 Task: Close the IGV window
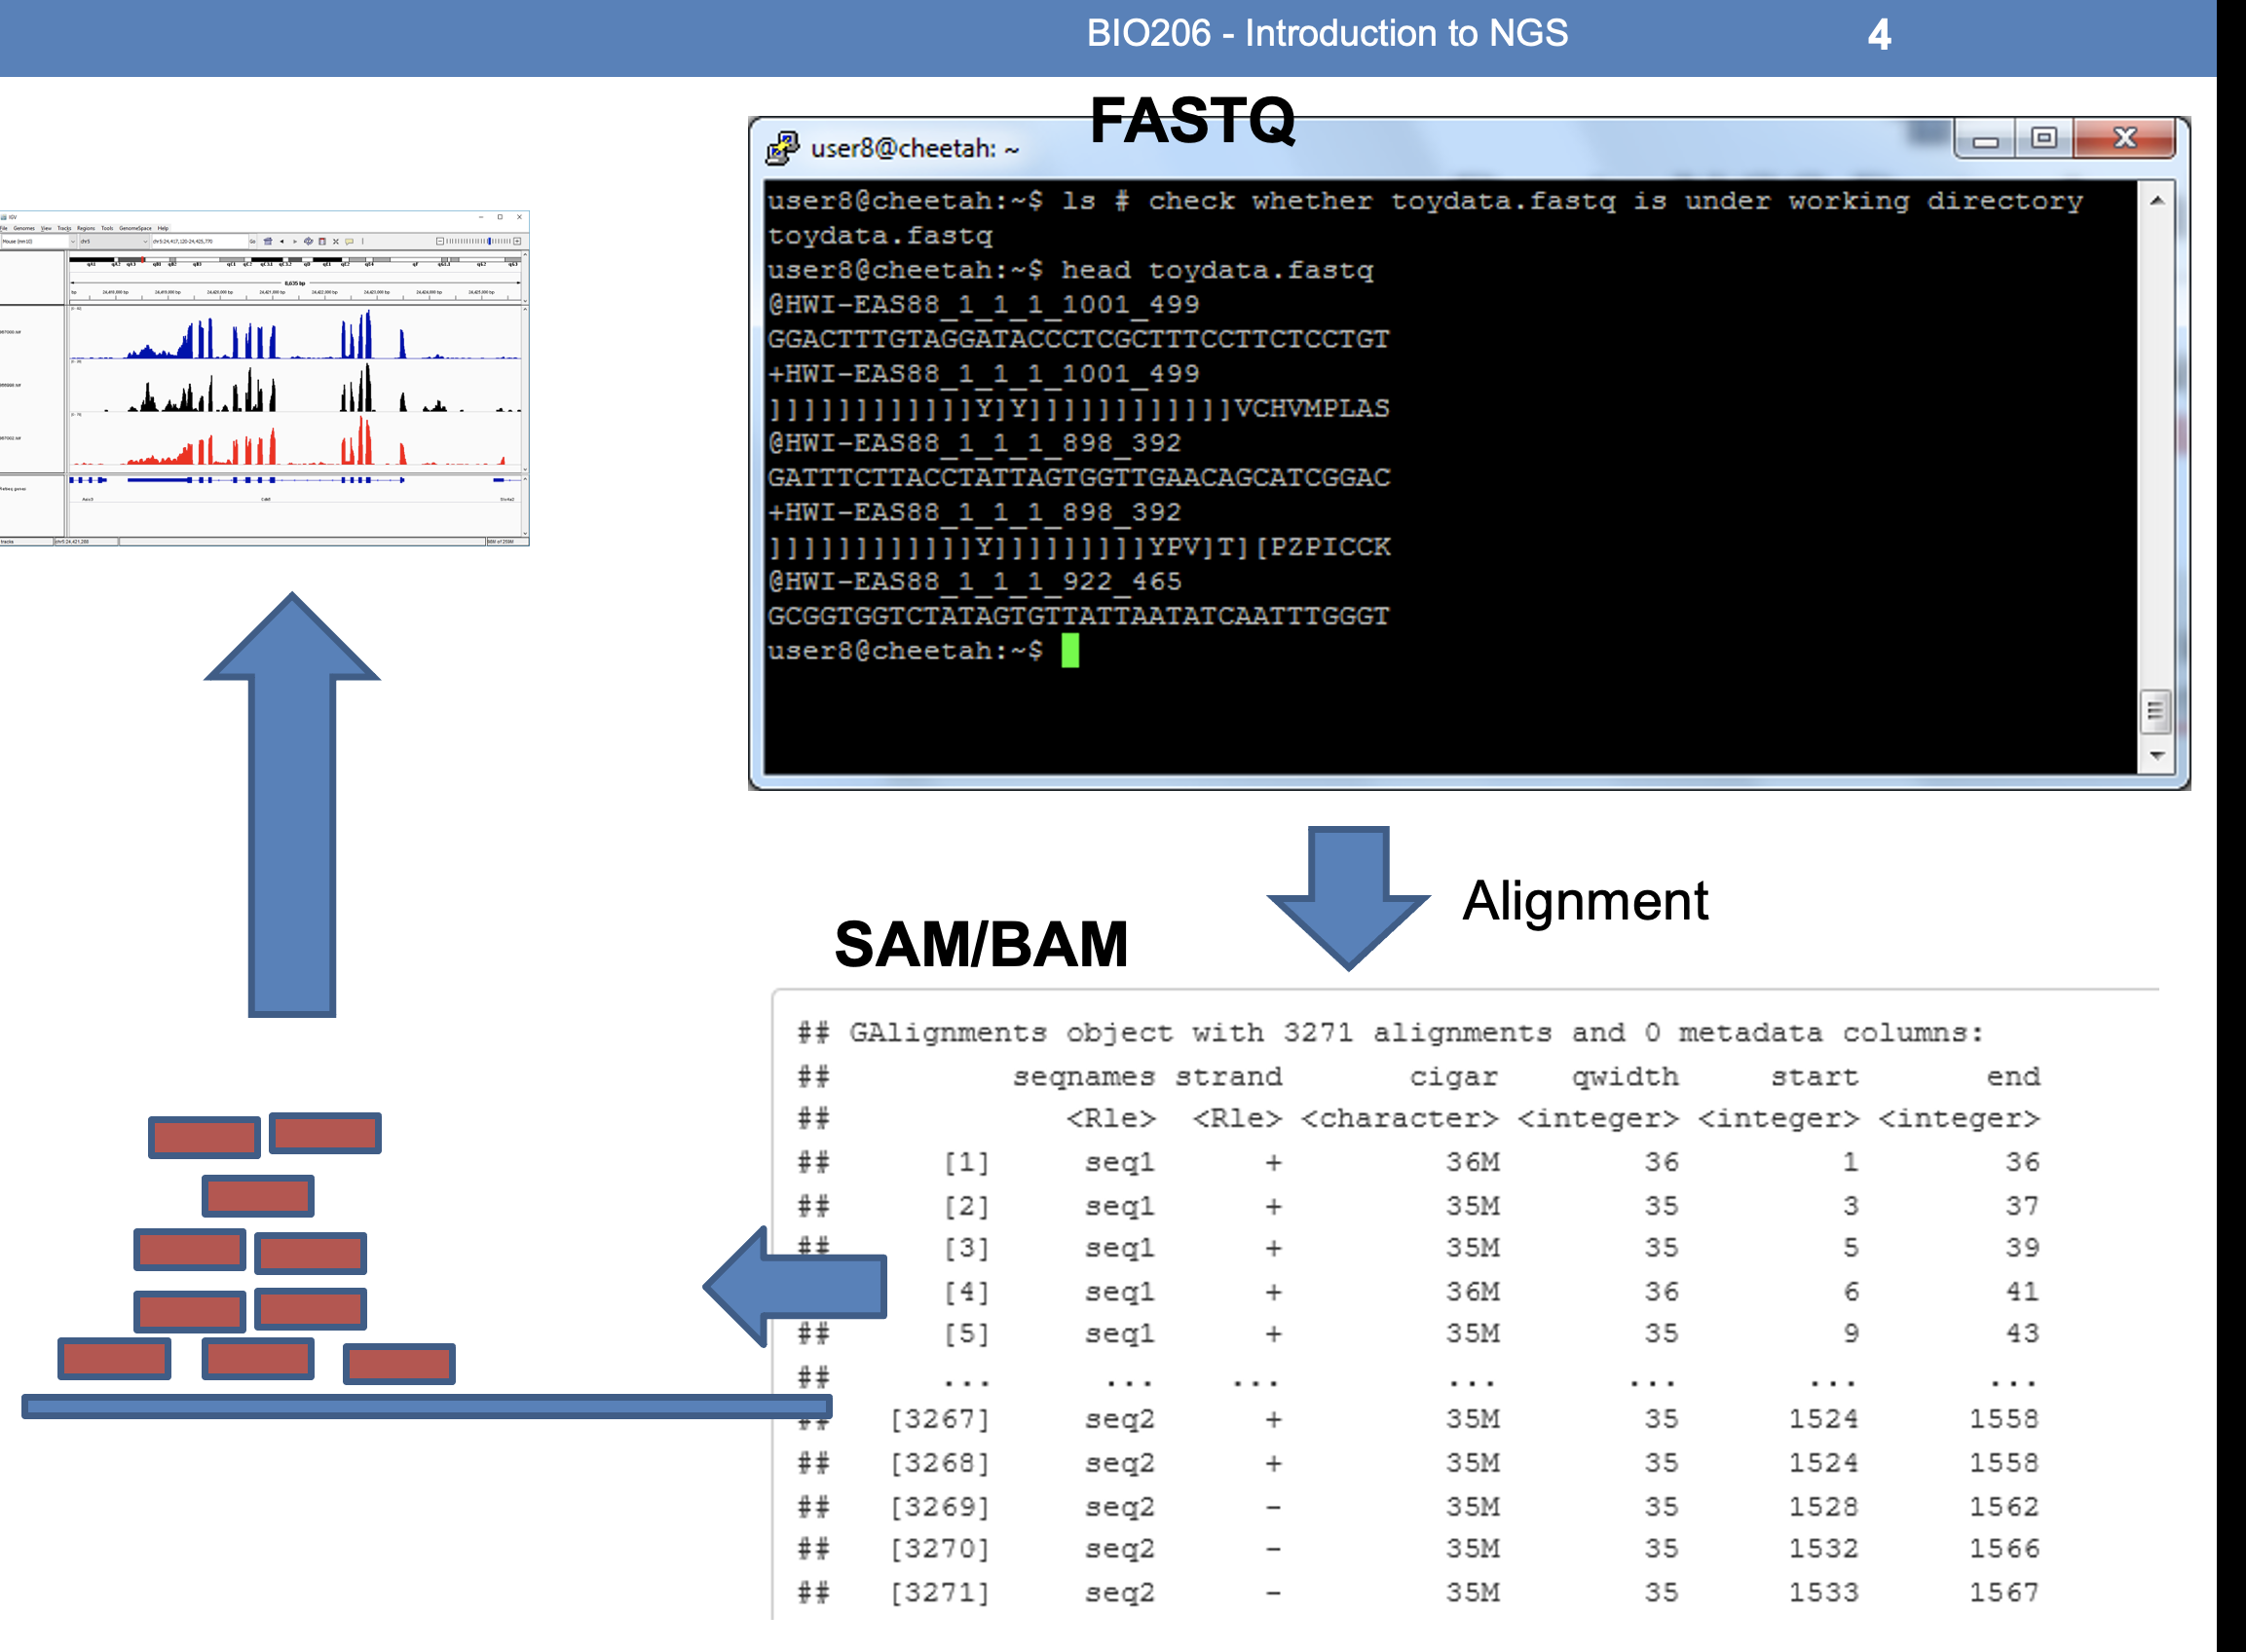click(519, 216)
